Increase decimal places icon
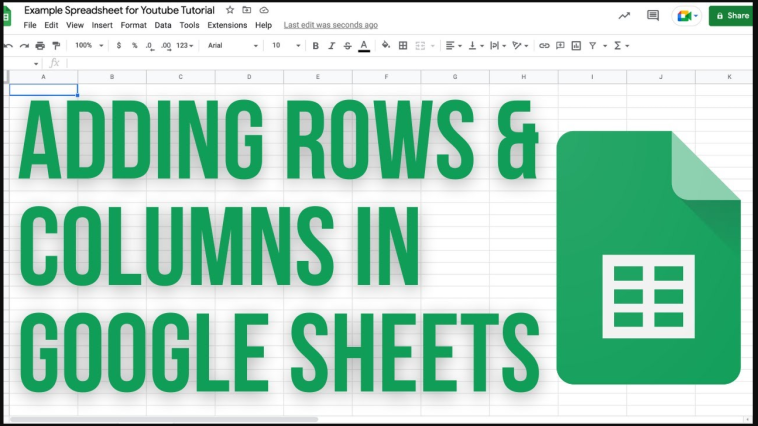The height and width of the screenshot is (426, 758). (166, 46)
